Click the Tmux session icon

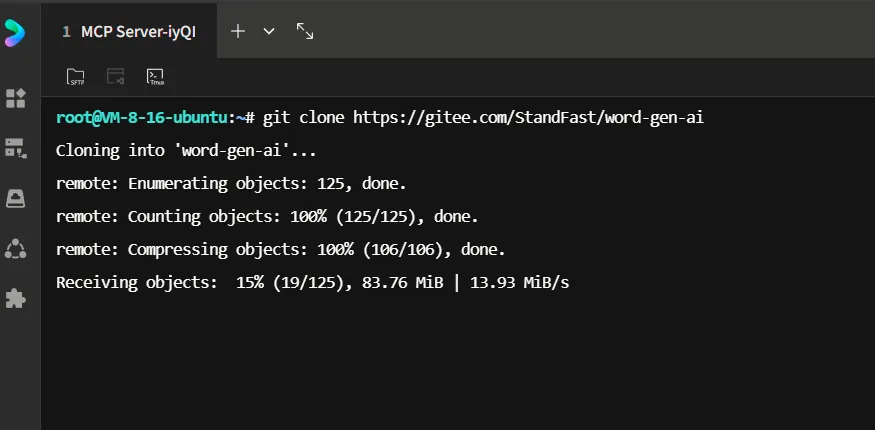(x=155, y=76)
